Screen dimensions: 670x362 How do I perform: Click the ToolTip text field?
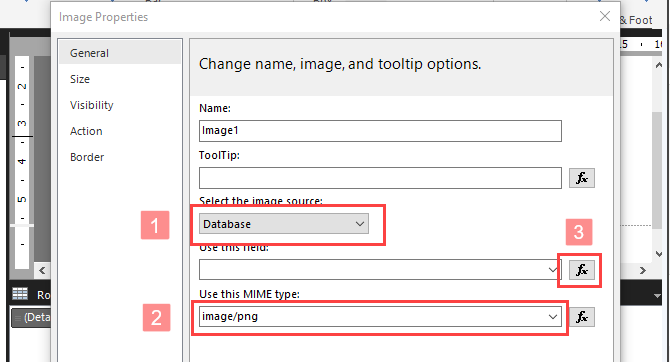380,178
